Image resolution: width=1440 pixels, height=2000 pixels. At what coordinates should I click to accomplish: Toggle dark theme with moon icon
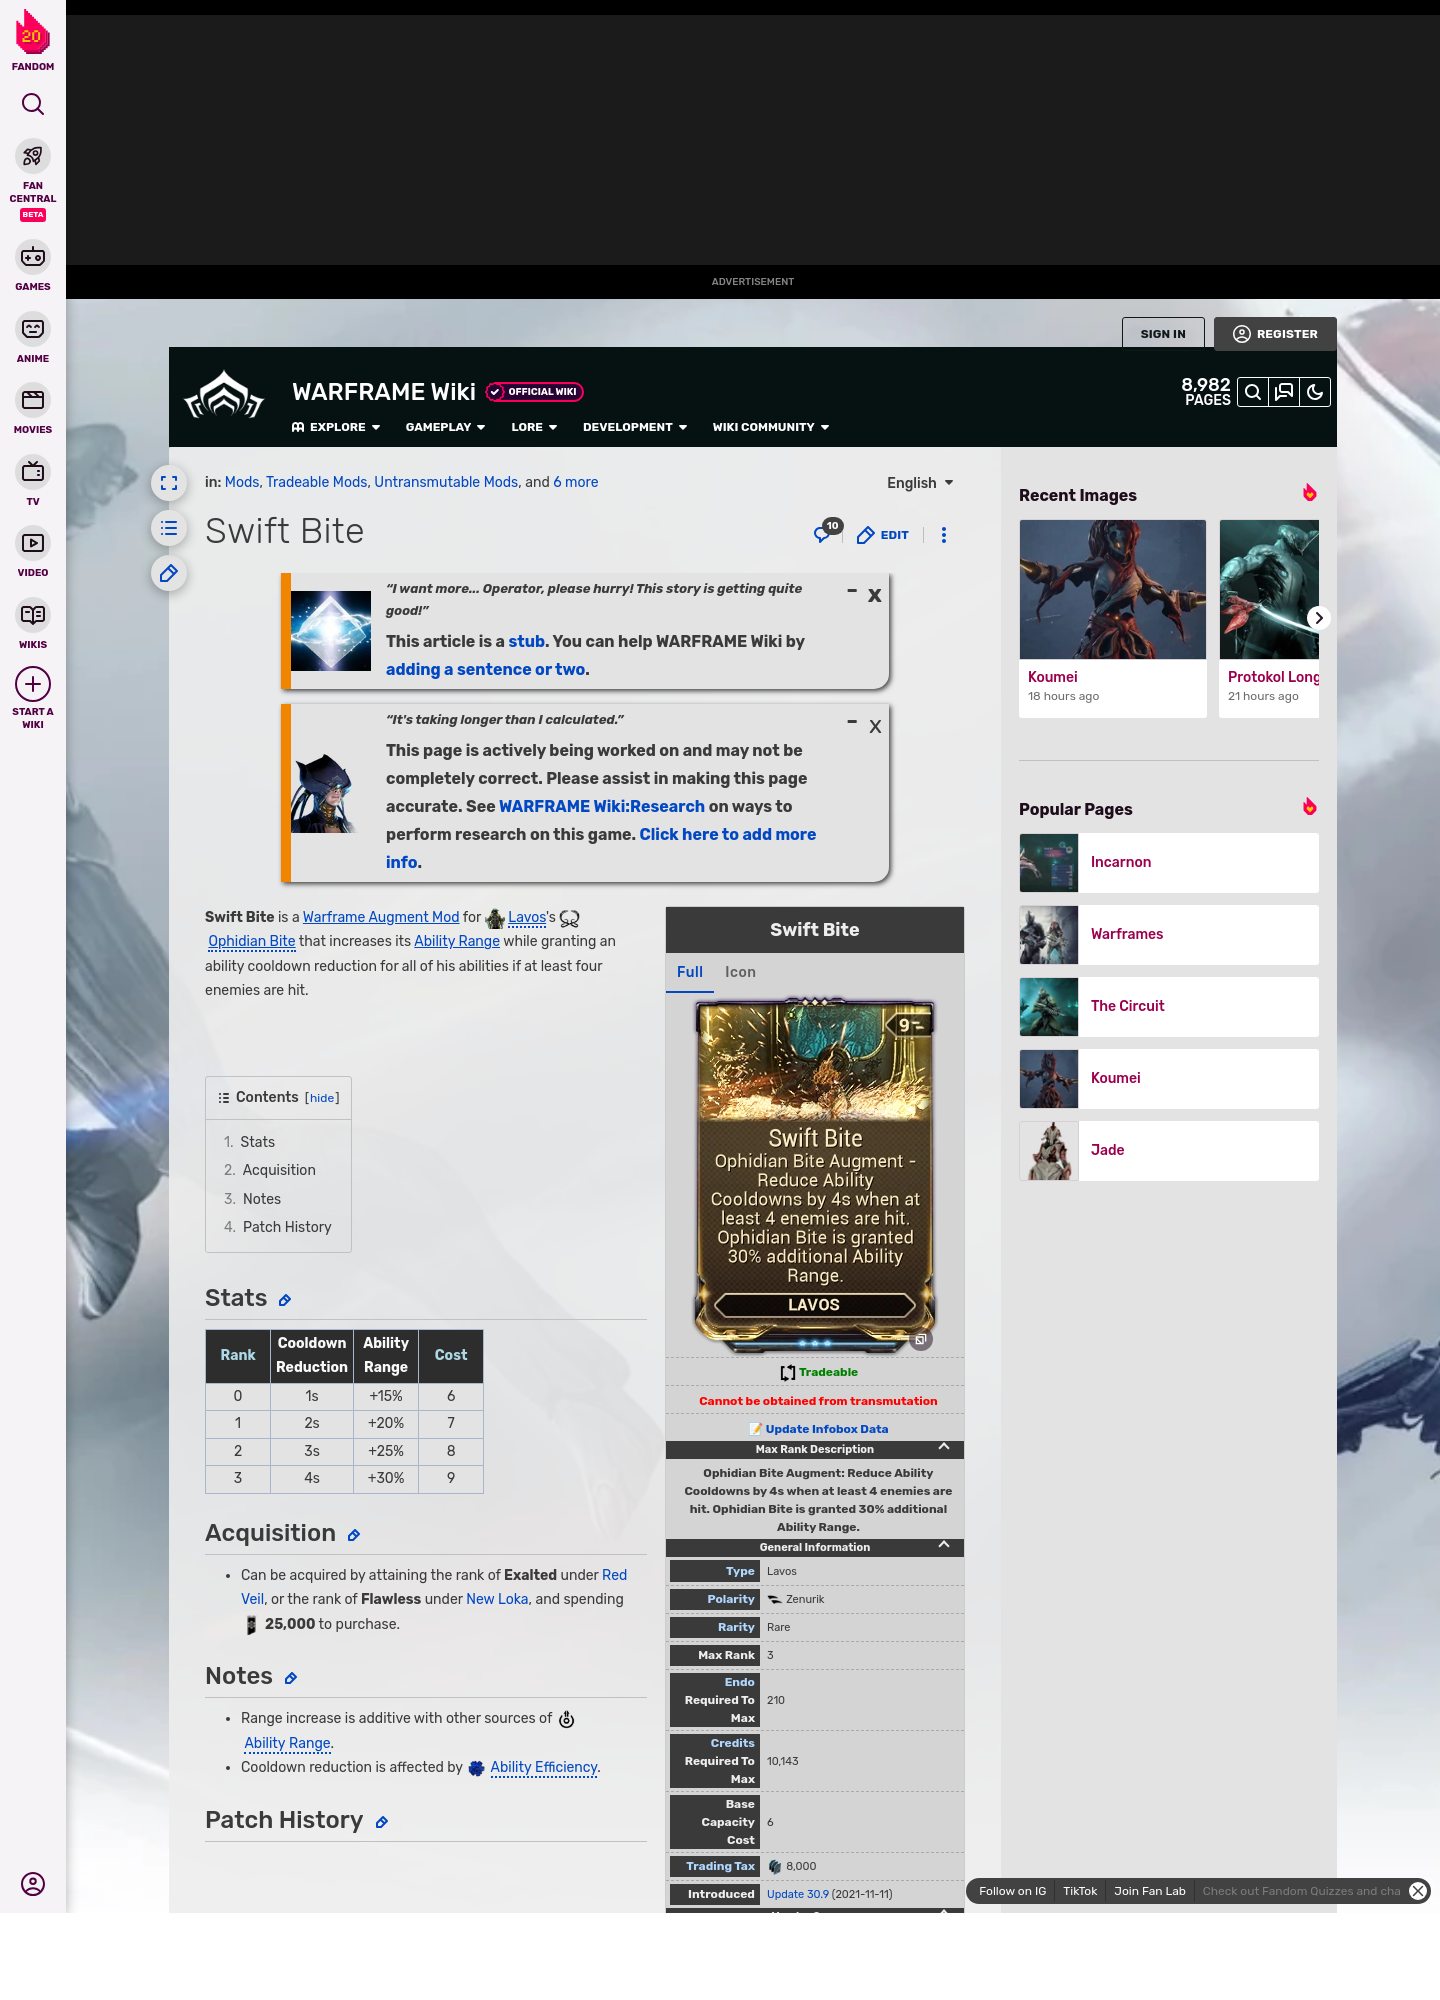coord(1315,392)
